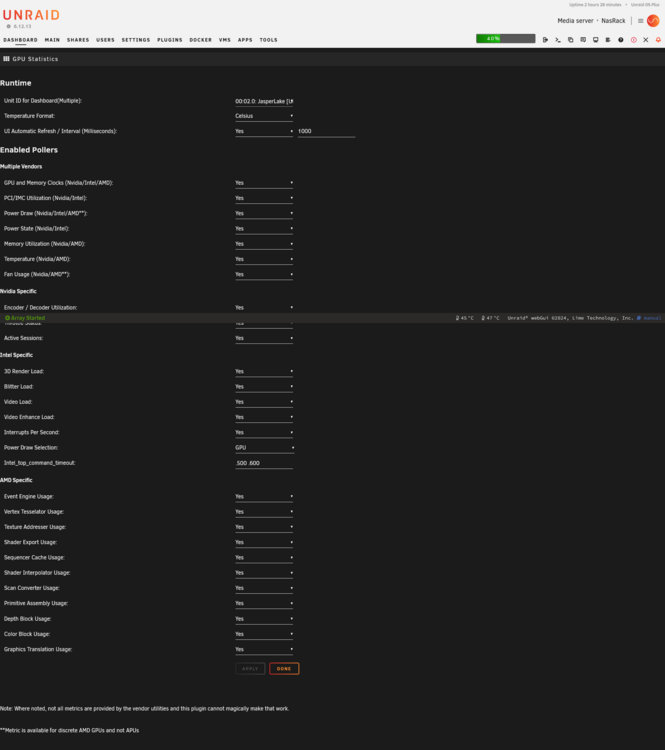Open the Power Draw (Nvidia/Intel/AMD) dropdown
Screen dimensions: 665x750
[x=264, y=214]
